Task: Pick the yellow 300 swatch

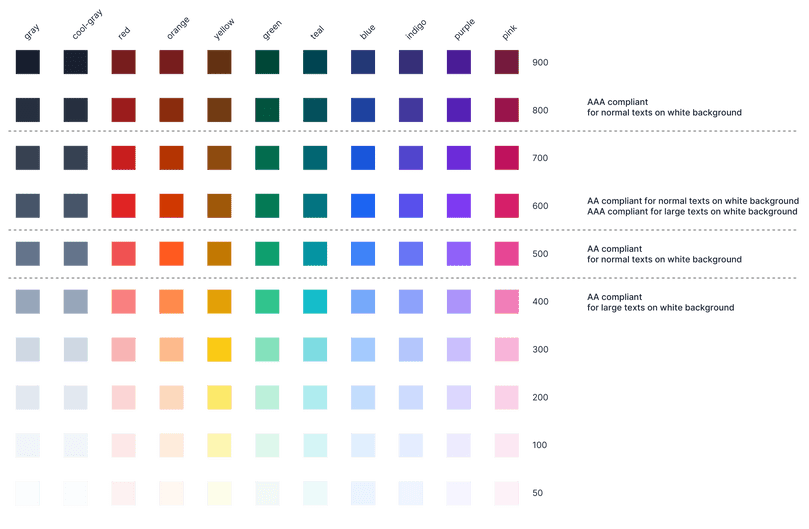Action: [x=219, y=349]
